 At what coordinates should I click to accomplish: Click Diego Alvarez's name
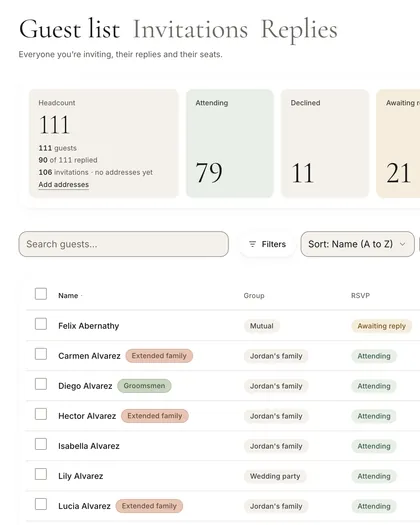pos(85,386)
